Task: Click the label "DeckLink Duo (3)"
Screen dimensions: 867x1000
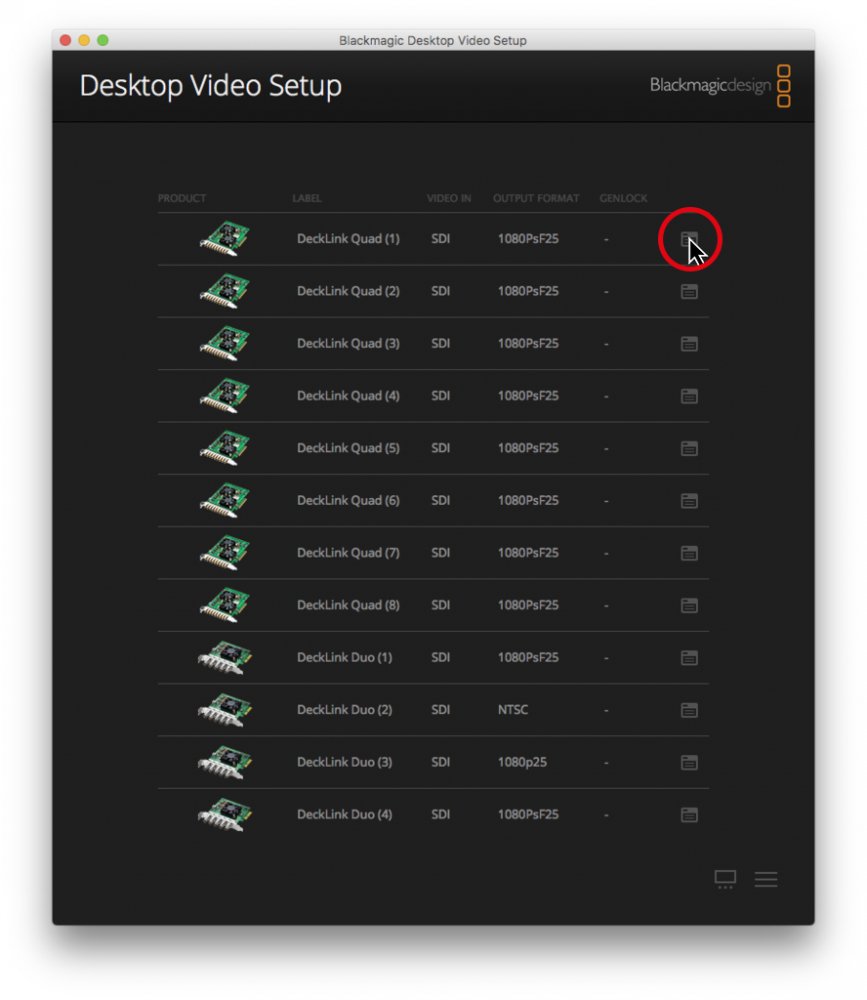Action: 345,761
